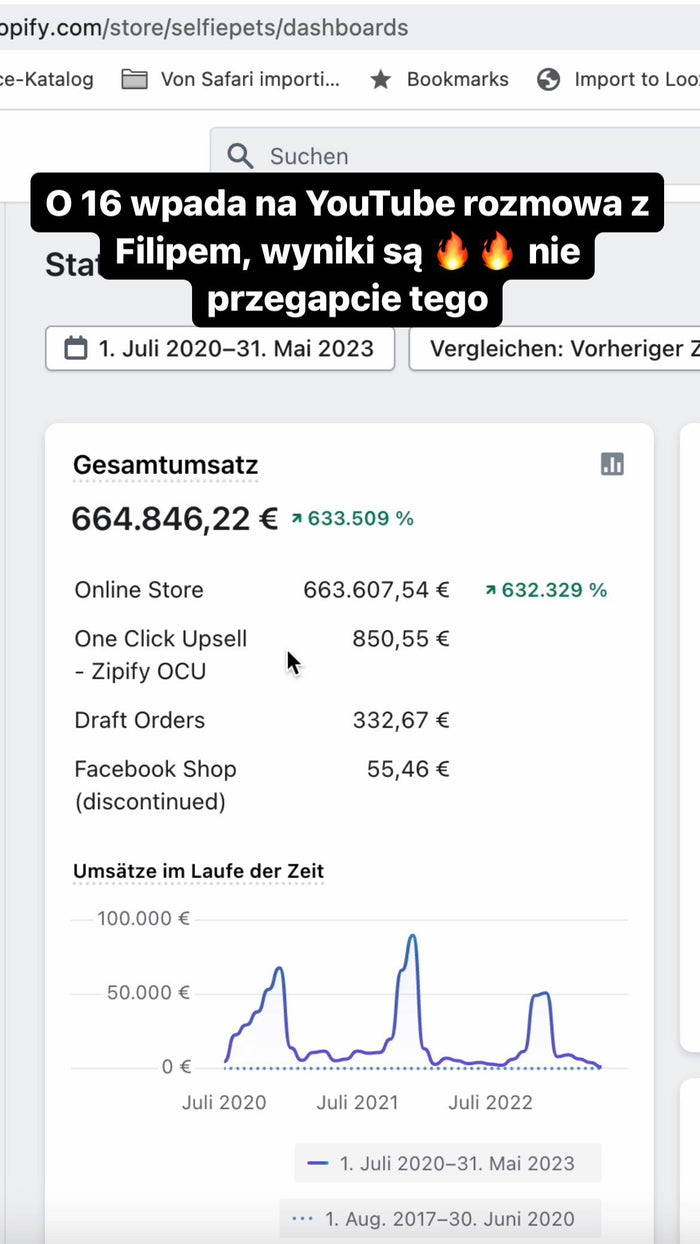Click the solid line swatch for 2020–2023 legend
Screen dimensions: 700x1244
[x=318, y=1163]
